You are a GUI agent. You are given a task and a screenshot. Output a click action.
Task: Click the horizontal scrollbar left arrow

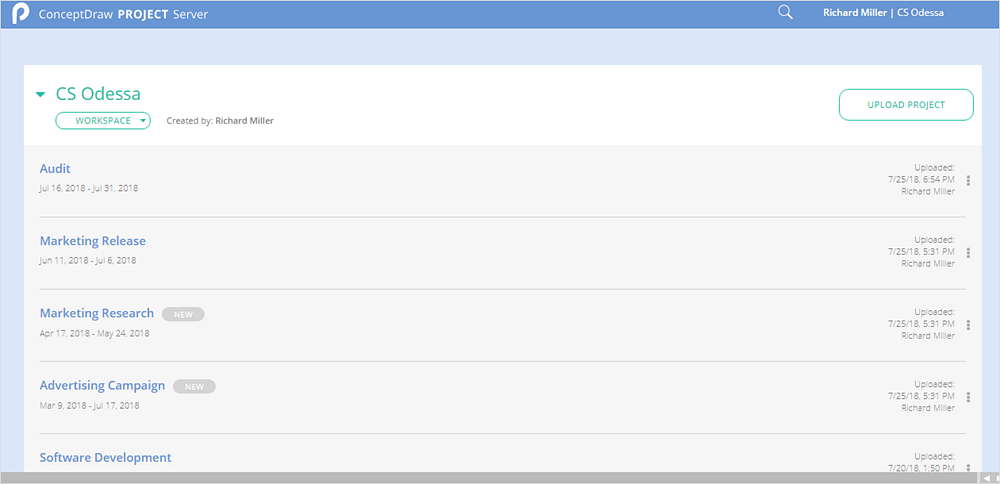click(985, 478)
